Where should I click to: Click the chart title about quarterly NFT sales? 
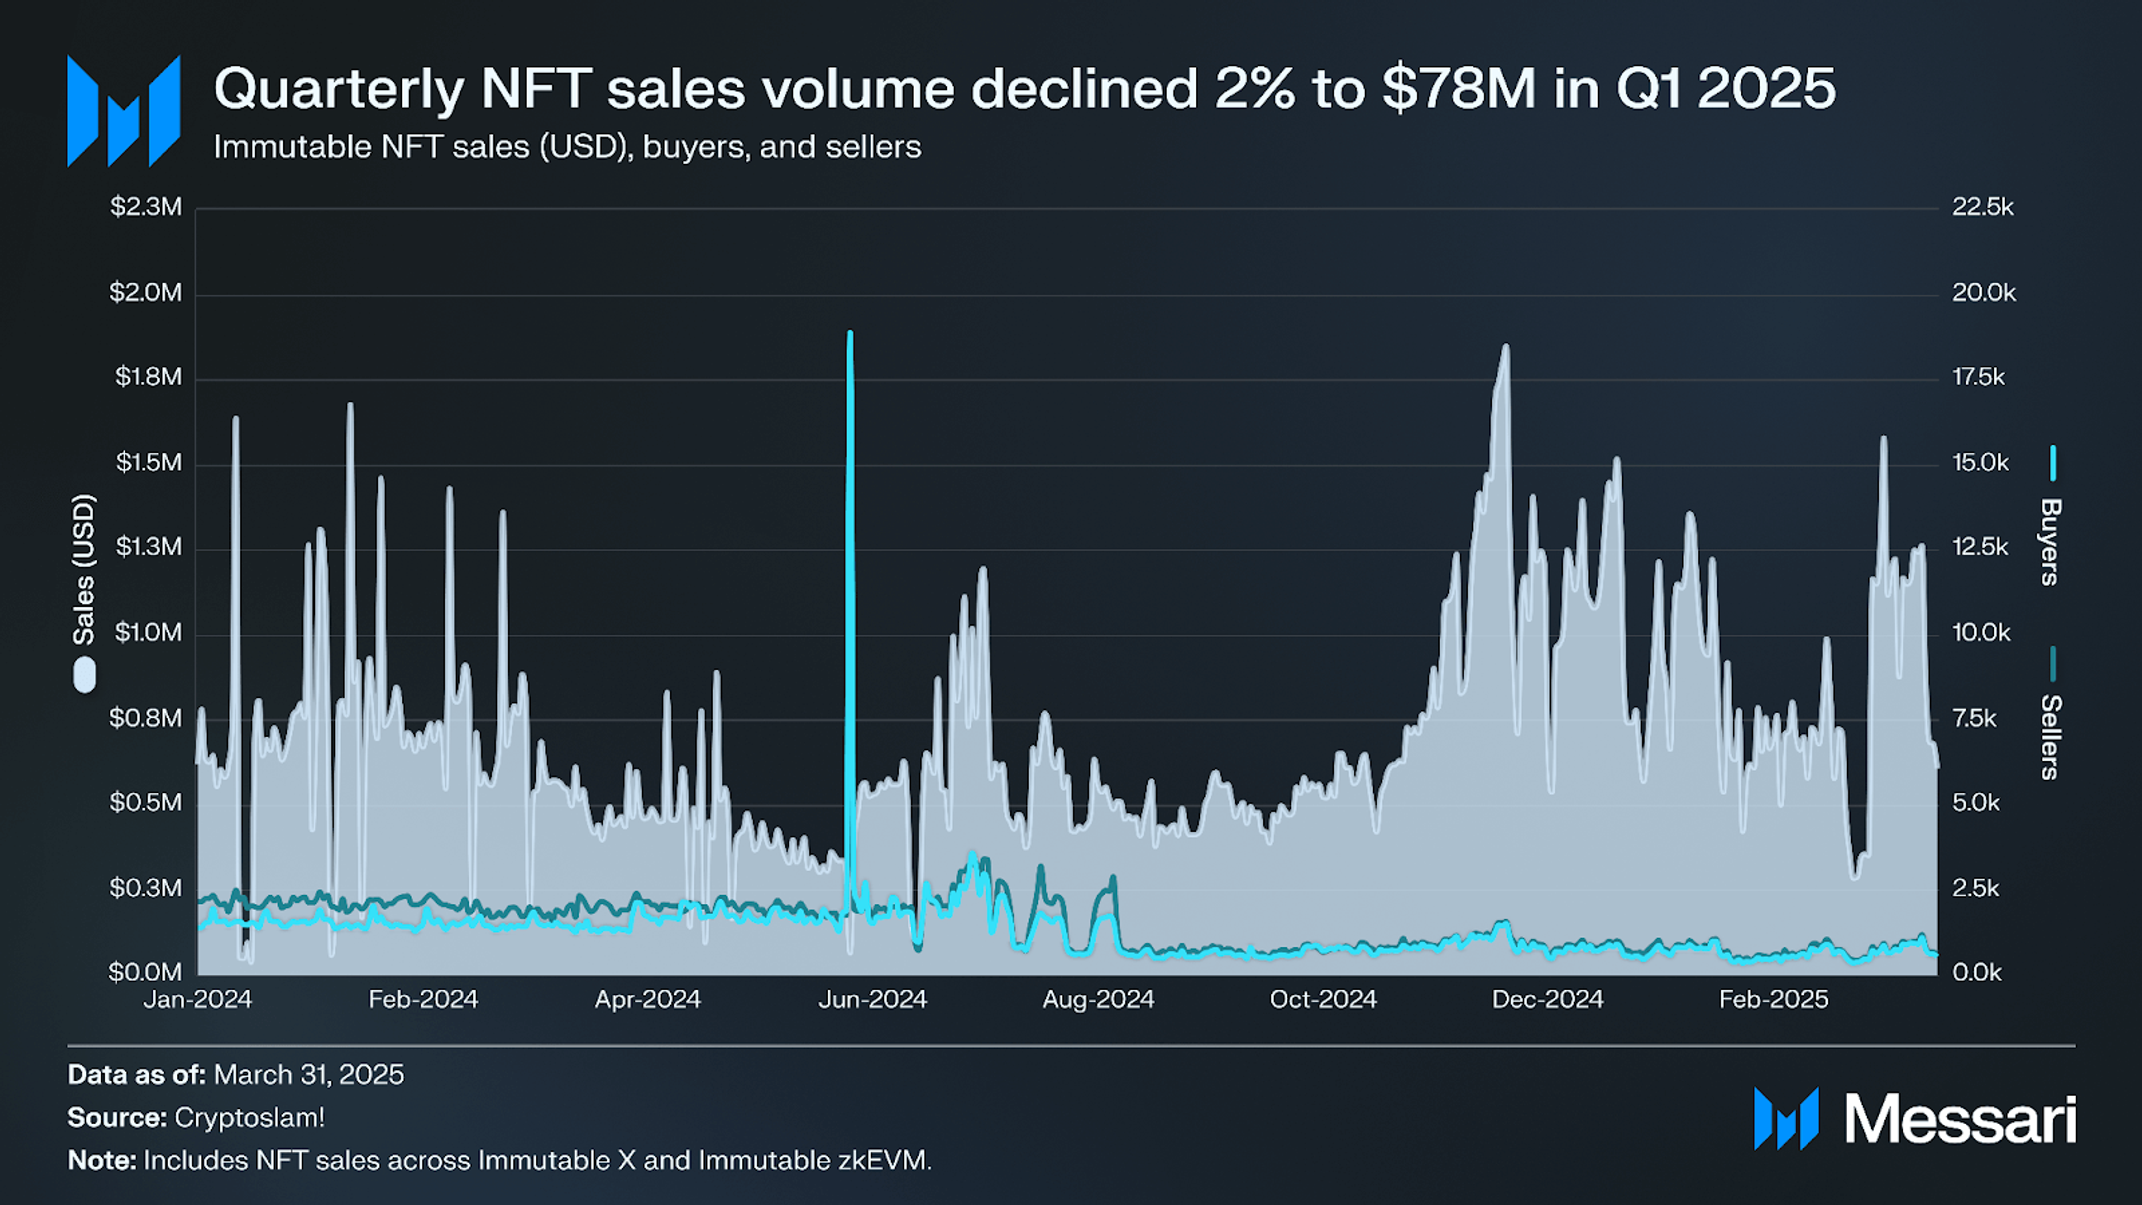1025,88
